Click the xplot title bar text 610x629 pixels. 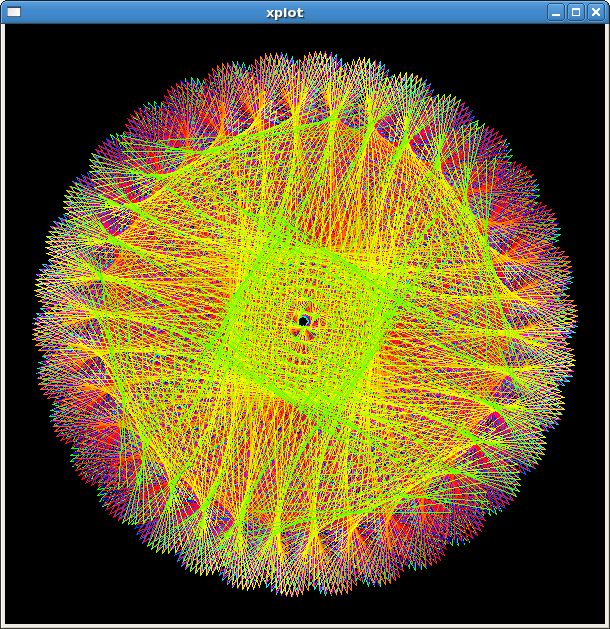pyautogui.click(x=285, y=13)
